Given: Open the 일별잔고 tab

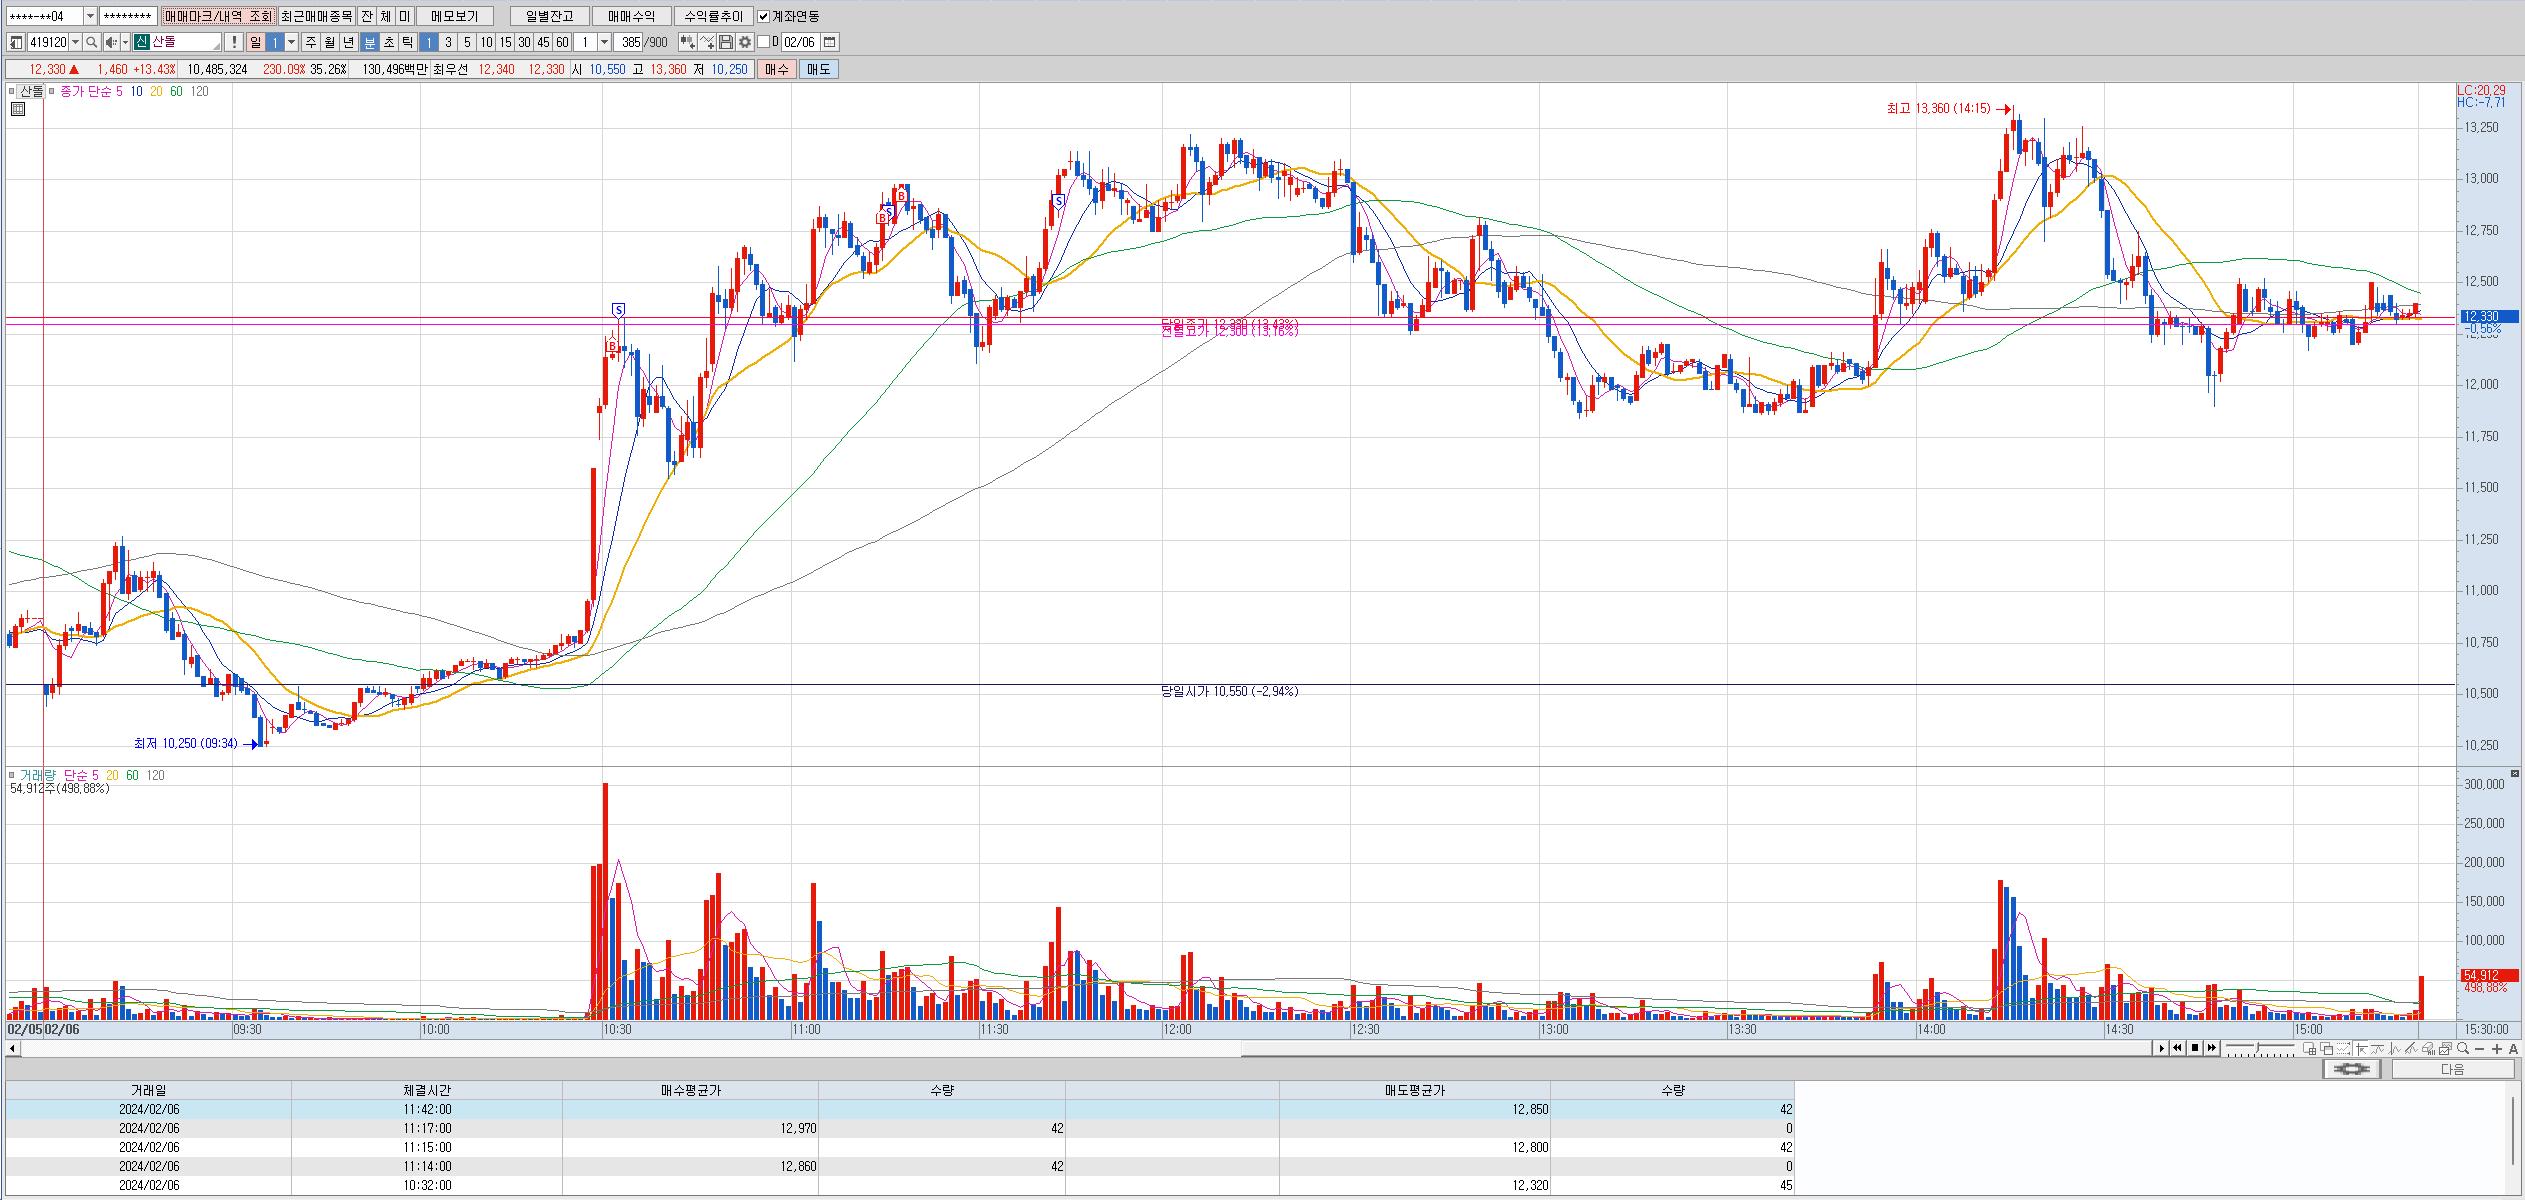Looking at the screenshot, I should click(x=549, y=16).
